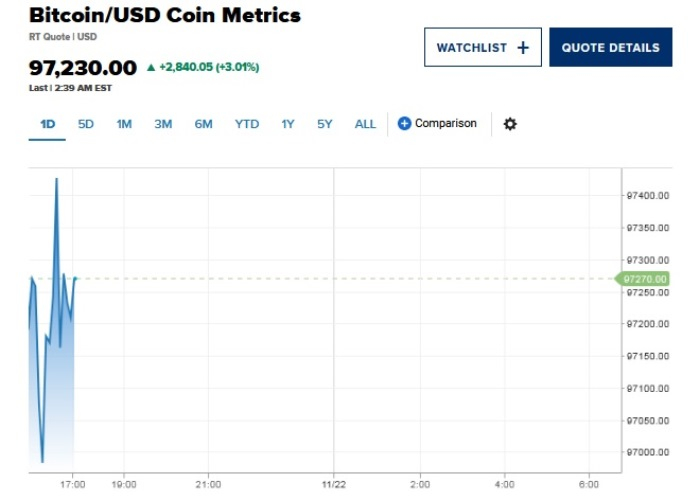
Task: Select the YTD time range
Action: pyautogui.click(x=247, y=124)
